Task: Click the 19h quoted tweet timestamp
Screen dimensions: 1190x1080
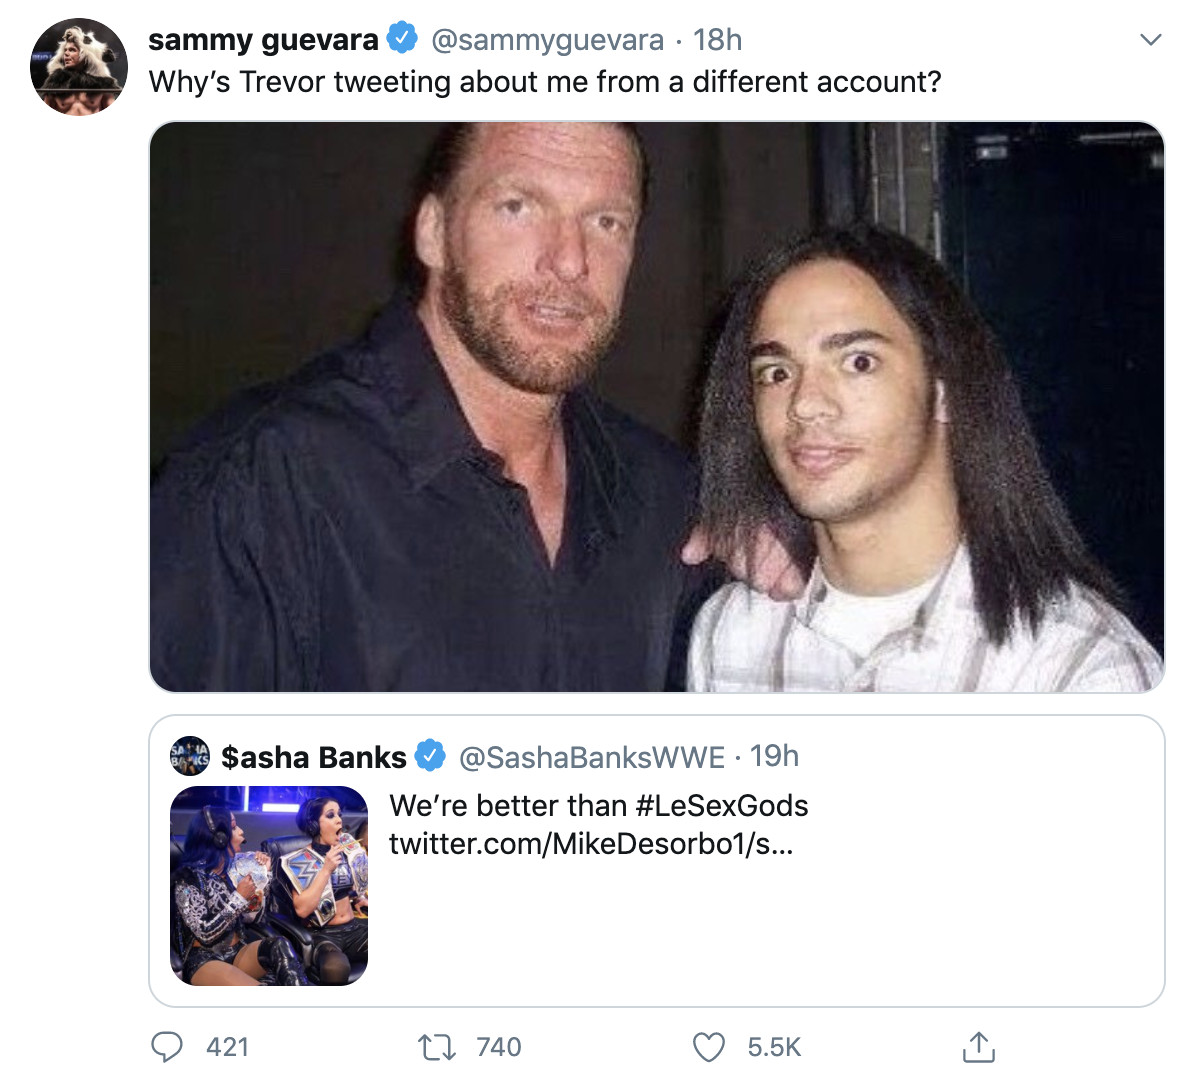Action: [x=774, y=756]
